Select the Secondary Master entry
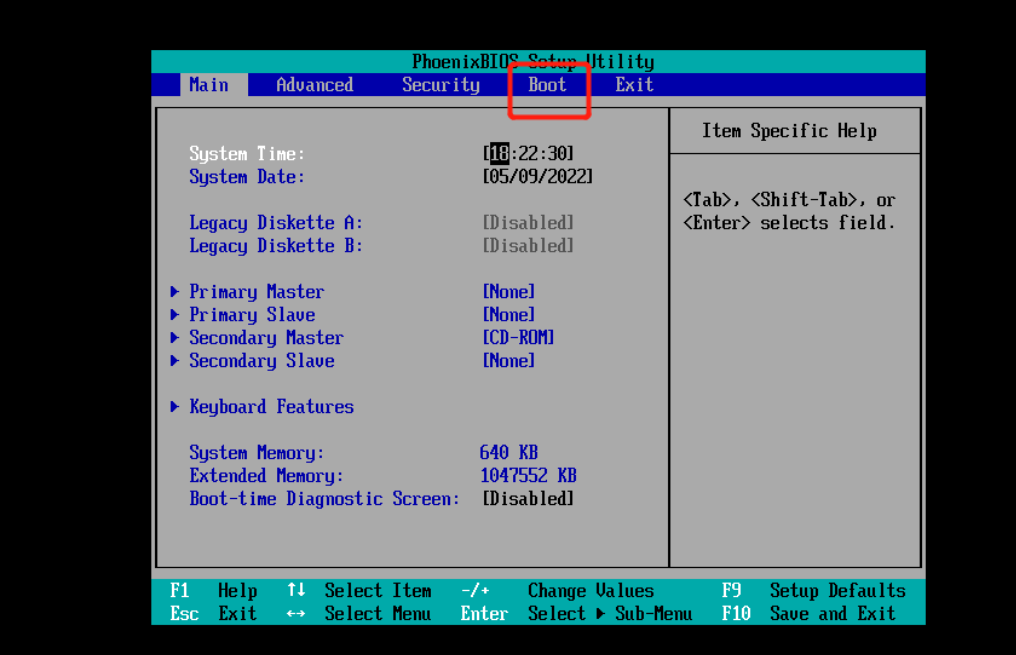Image resolution: width=1016 pixels, height=655 pixels. (x=266, y=338)
